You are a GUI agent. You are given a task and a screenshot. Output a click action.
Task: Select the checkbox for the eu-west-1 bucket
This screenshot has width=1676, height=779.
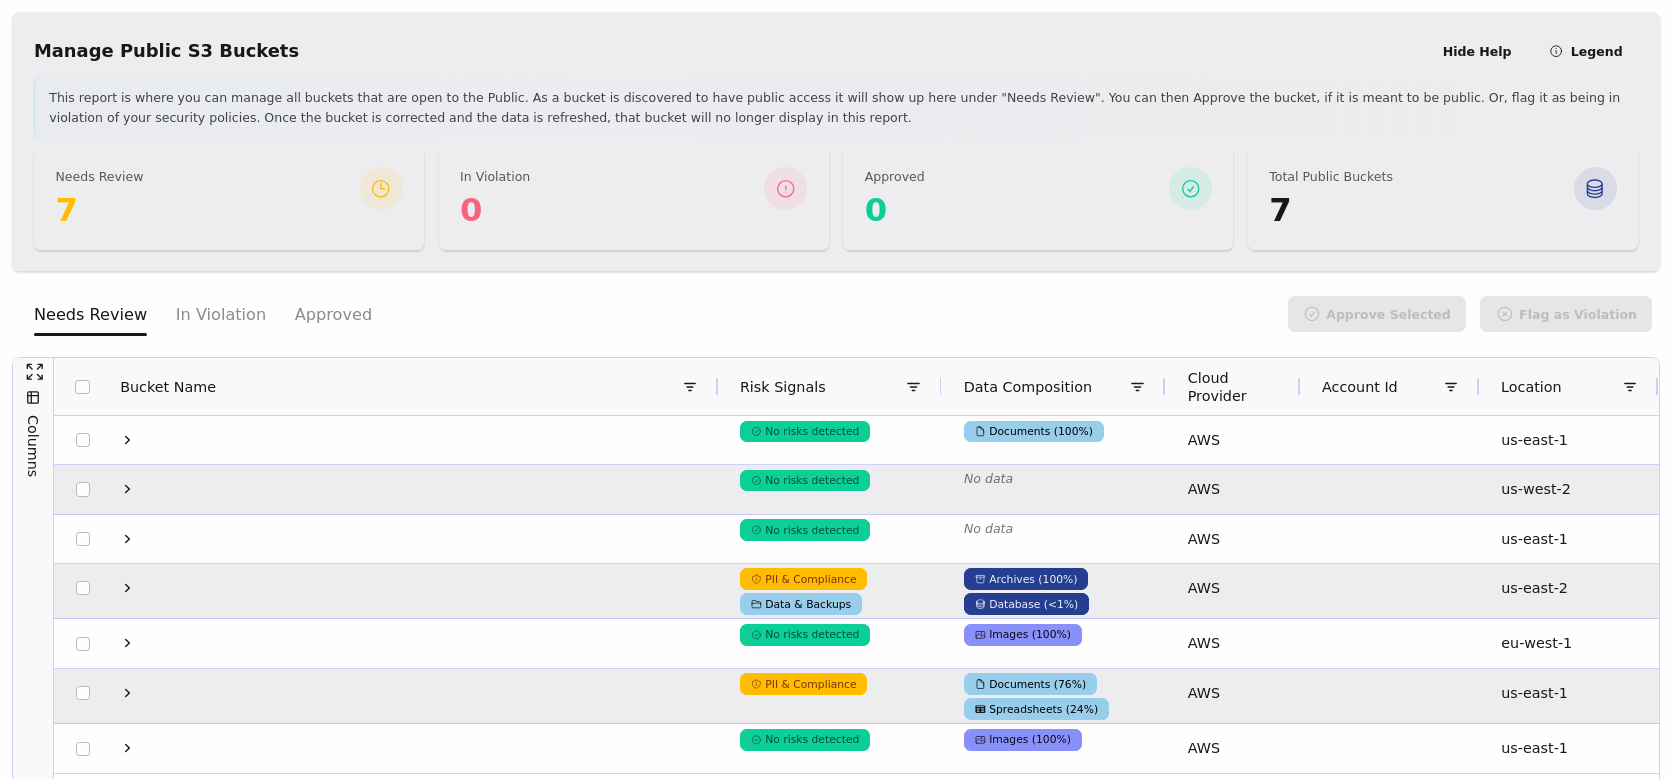(83, 644)
